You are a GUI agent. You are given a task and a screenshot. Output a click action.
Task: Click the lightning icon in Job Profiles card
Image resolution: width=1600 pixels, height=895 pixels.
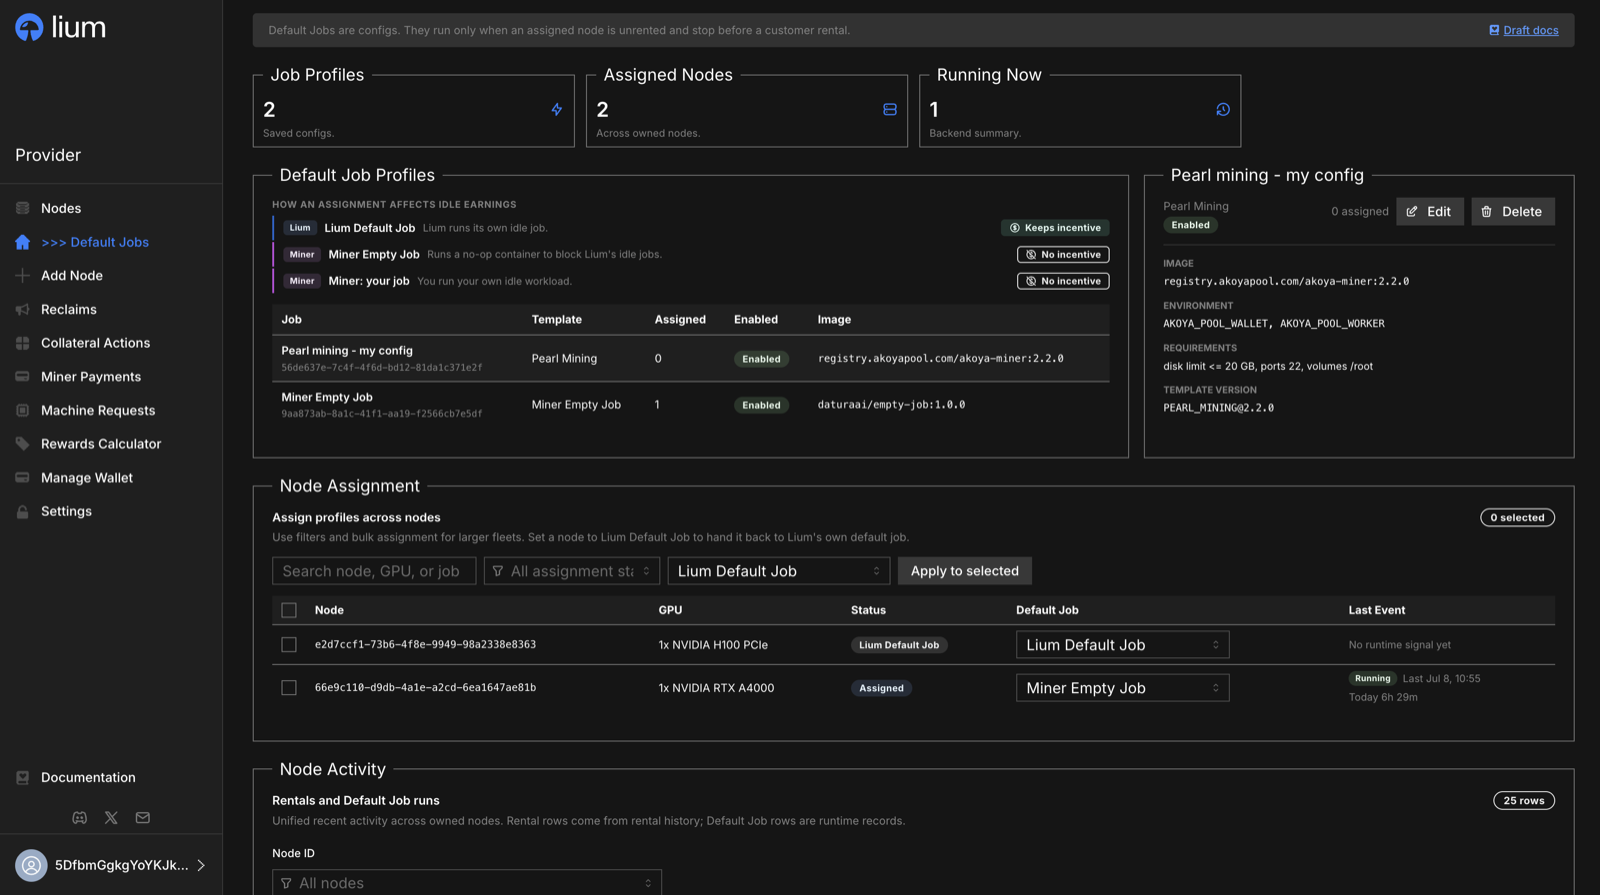(x=557, y=109)
